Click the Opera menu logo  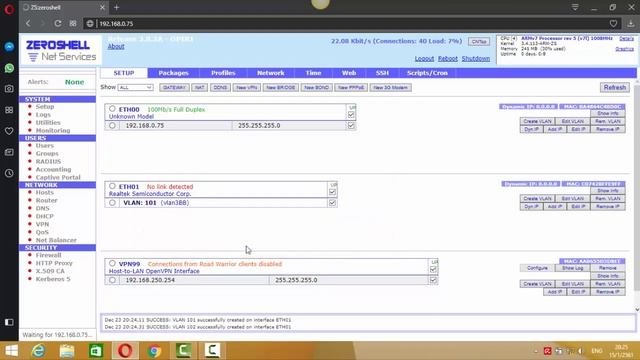pyautogui.click(x=9, y=9)
